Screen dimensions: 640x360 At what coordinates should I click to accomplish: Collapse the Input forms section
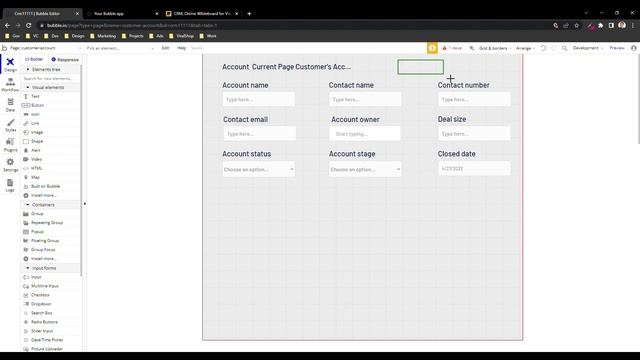28,268
